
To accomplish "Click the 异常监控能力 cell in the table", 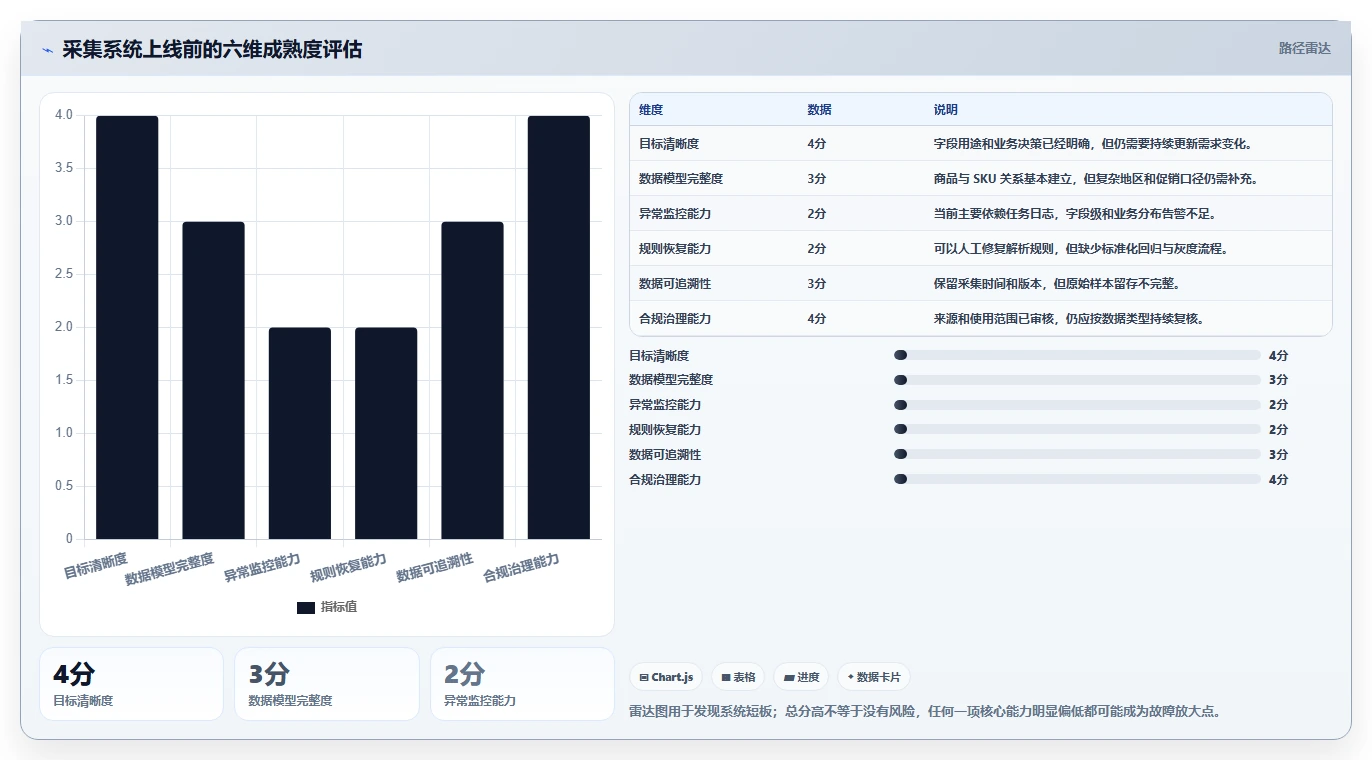I will coord(675,213).
